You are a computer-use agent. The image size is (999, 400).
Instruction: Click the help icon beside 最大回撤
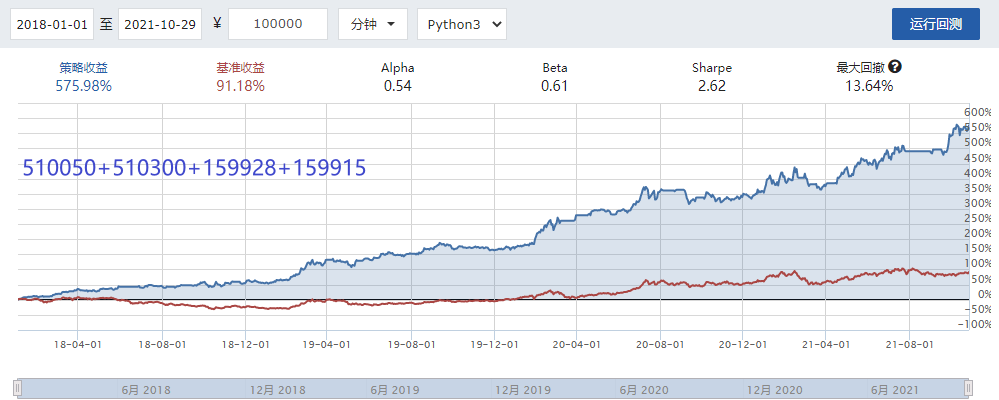click(x=895, y=67)
